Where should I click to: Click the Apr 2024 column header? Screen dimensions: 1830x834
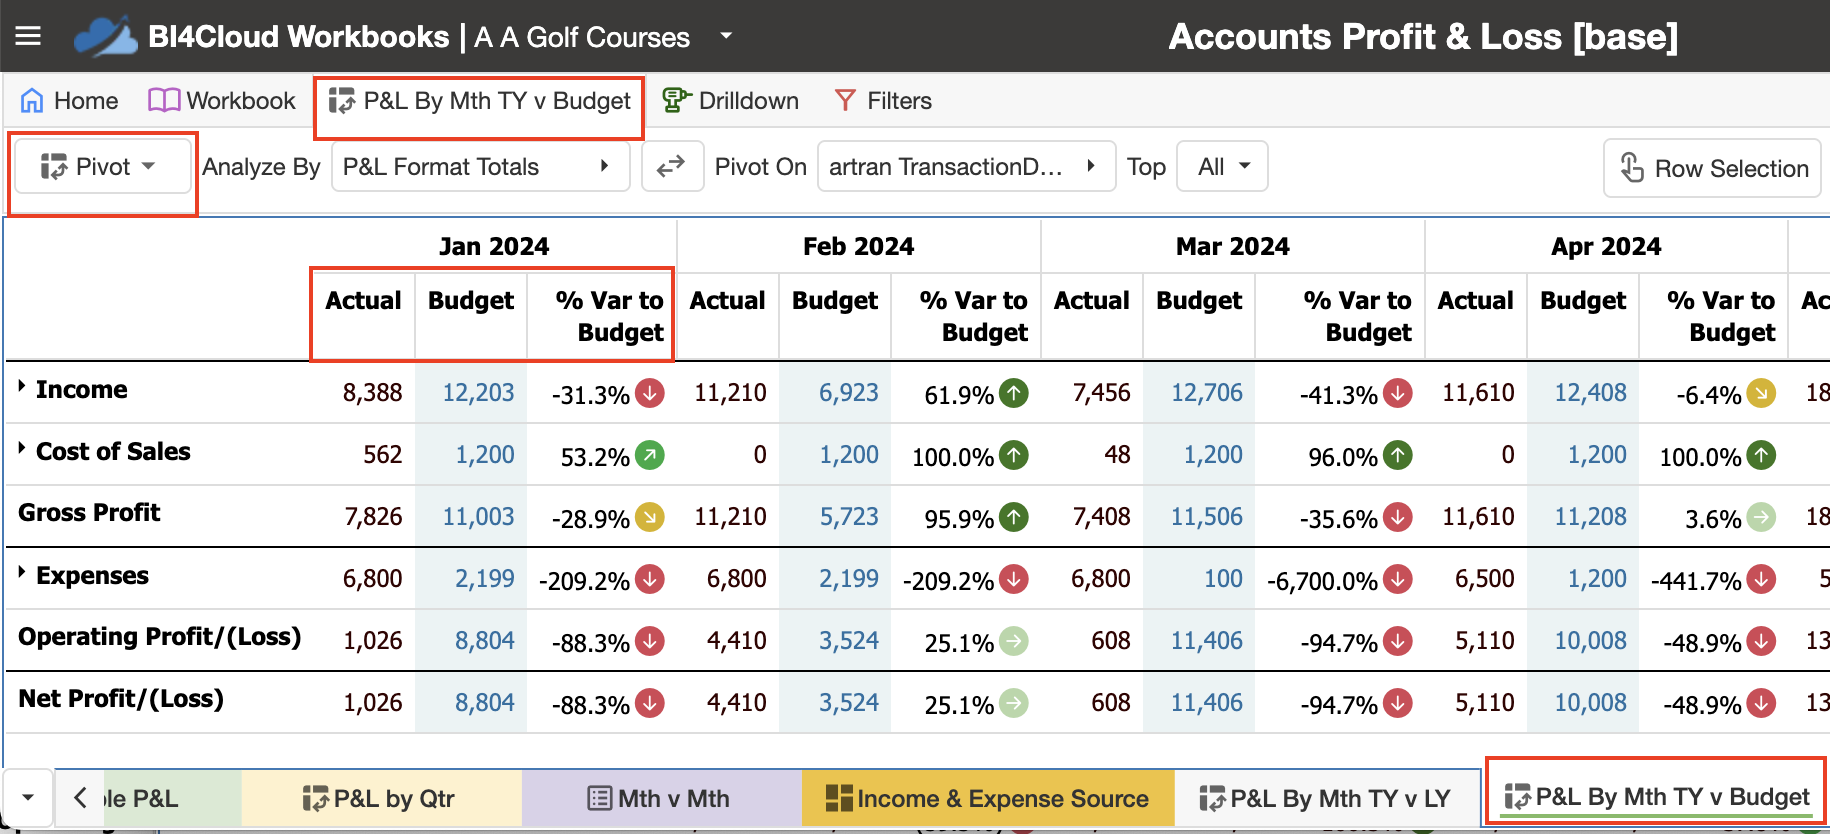coord(1606,246)
